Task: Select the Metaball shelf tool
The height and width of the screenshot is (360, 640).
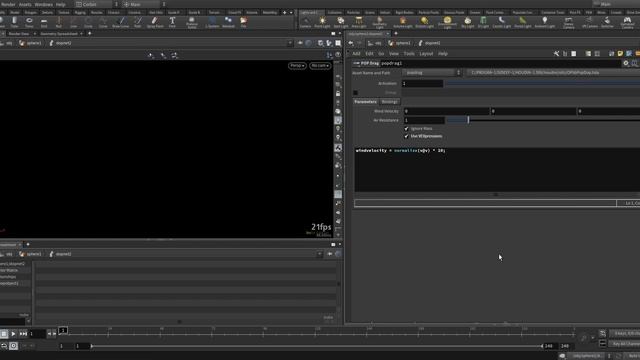Action: click(x=228, y=22)
